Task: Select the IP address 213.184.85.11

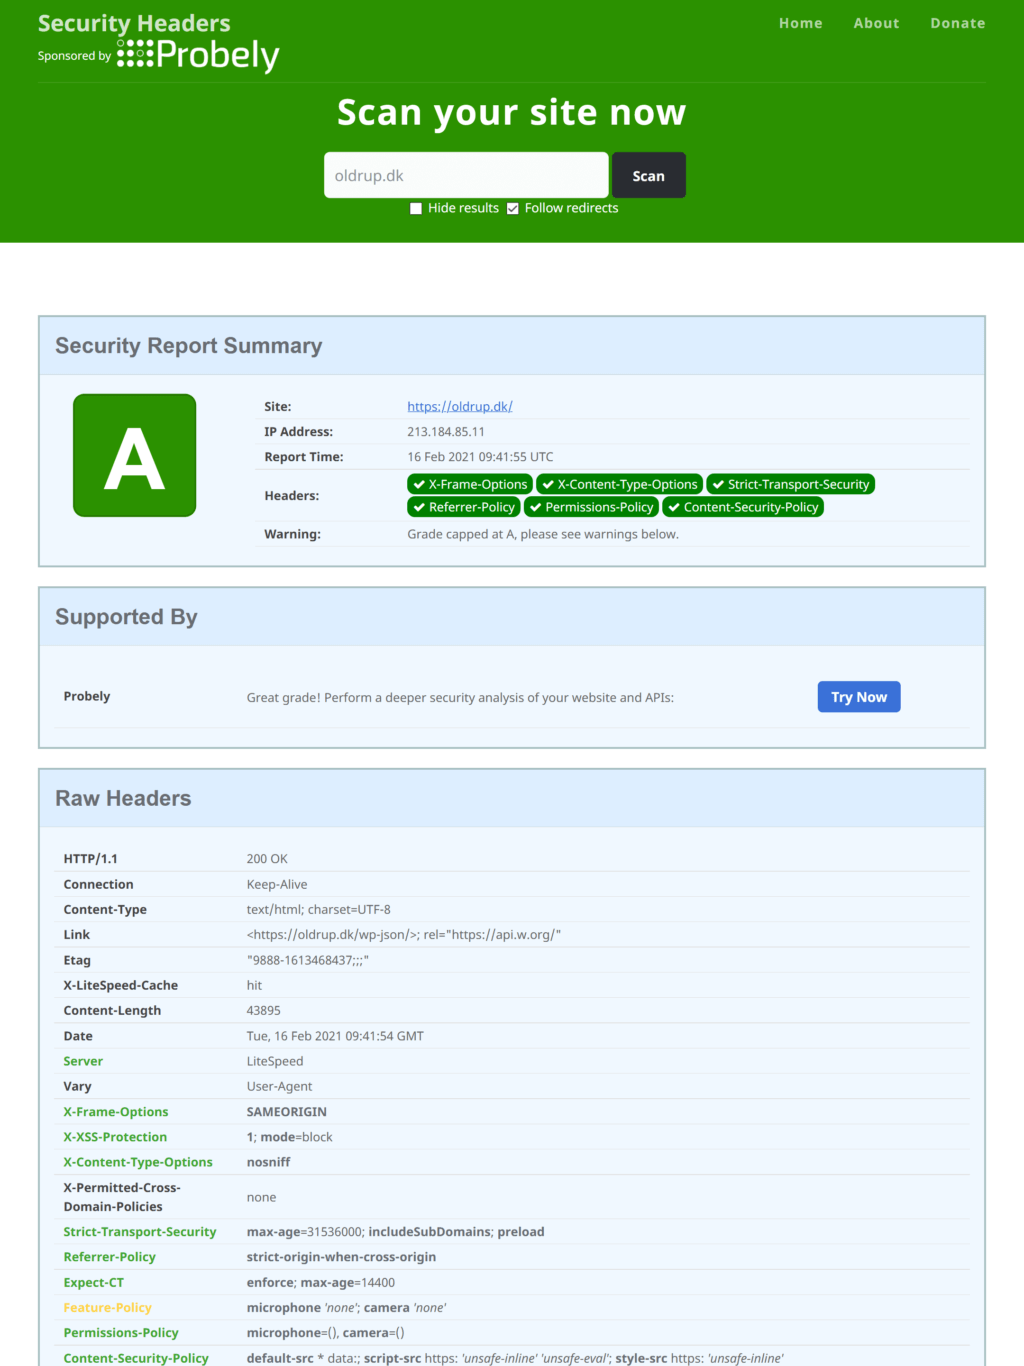Action: click(446, 432)
